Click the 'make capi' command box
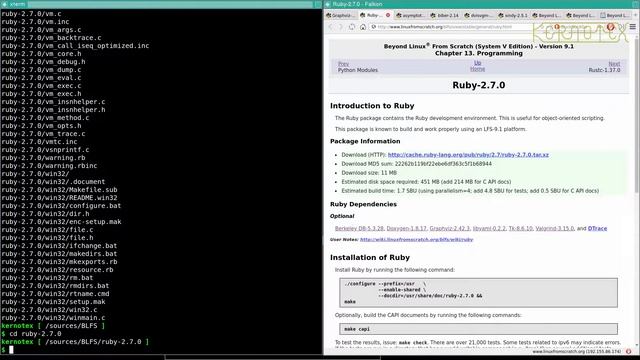The width and height of the screenshot is (640, 360). click(478, 329)
